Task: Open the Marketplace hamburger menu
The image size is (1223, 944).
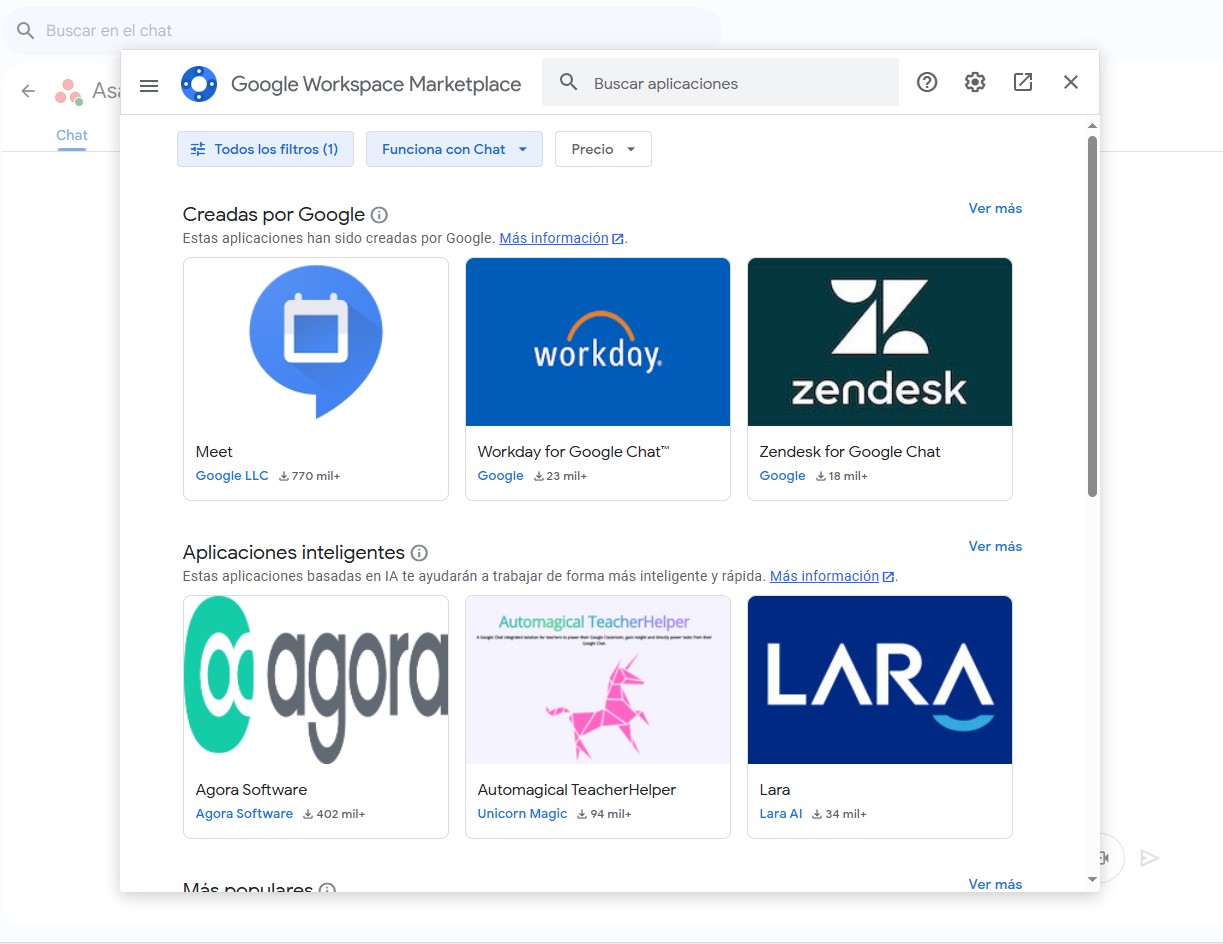Action: [x=149, y=85]
